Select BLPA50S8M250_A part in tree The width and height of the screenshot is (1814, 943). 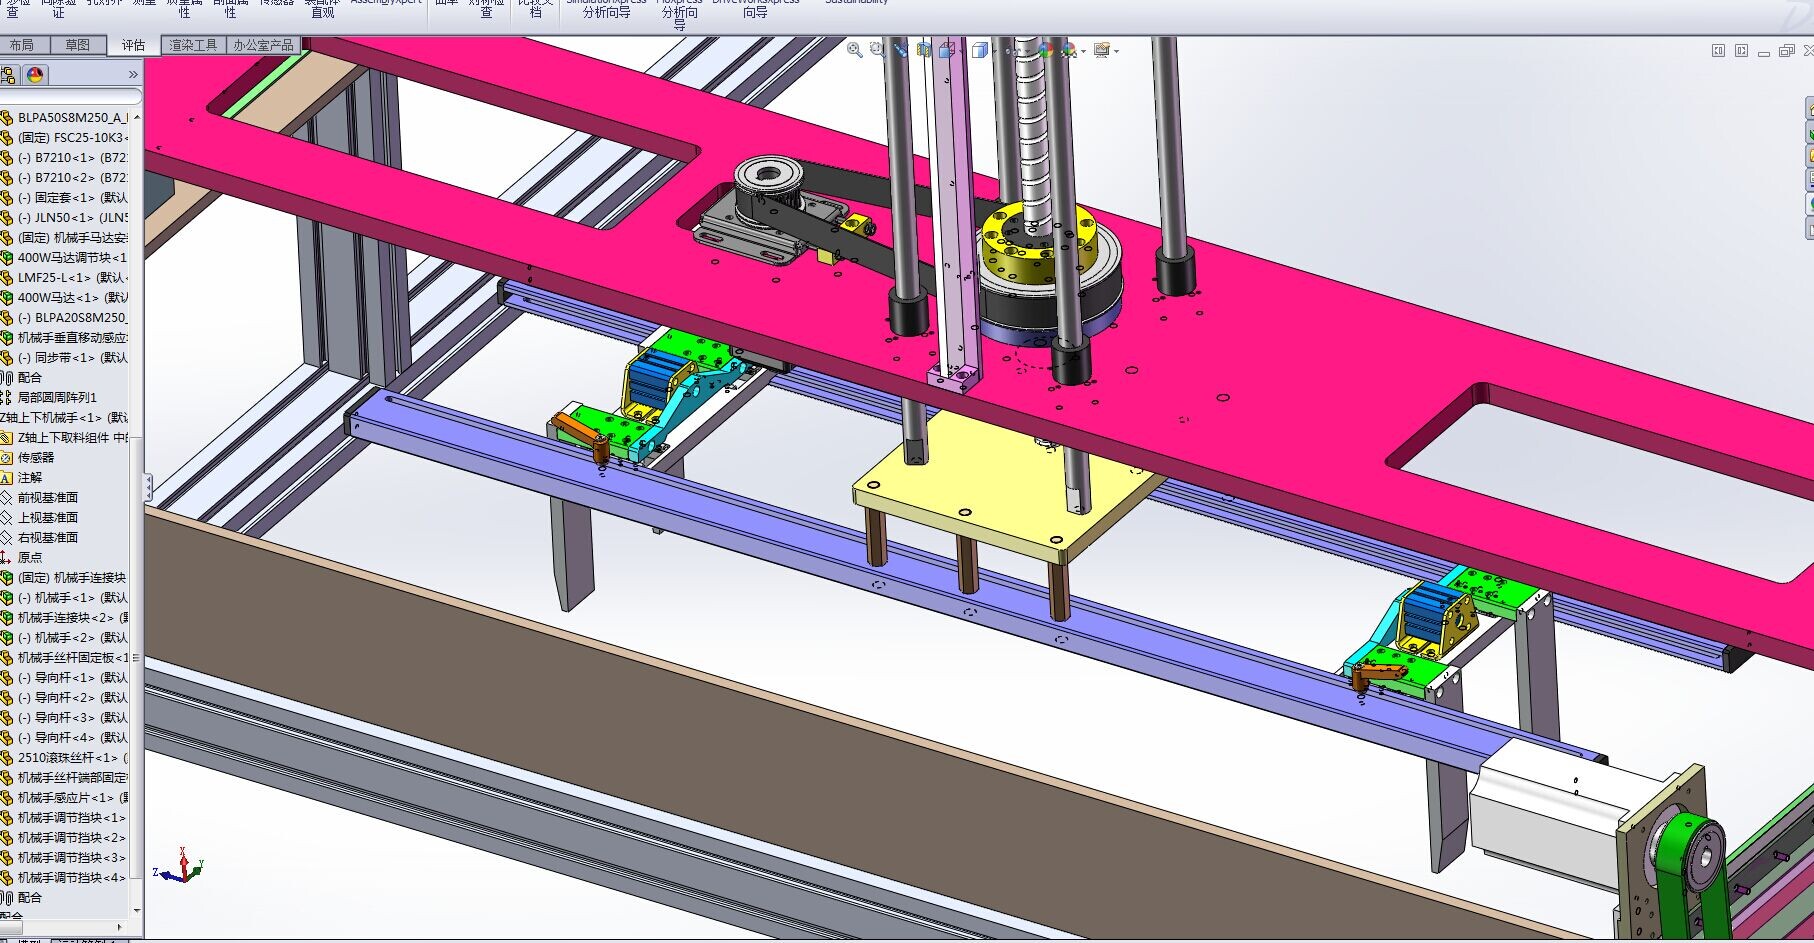[72, 117]
